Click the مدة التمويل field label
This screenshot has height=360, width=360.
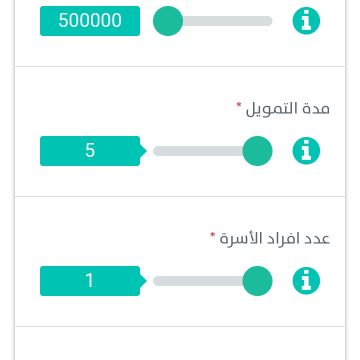[288, 109]
